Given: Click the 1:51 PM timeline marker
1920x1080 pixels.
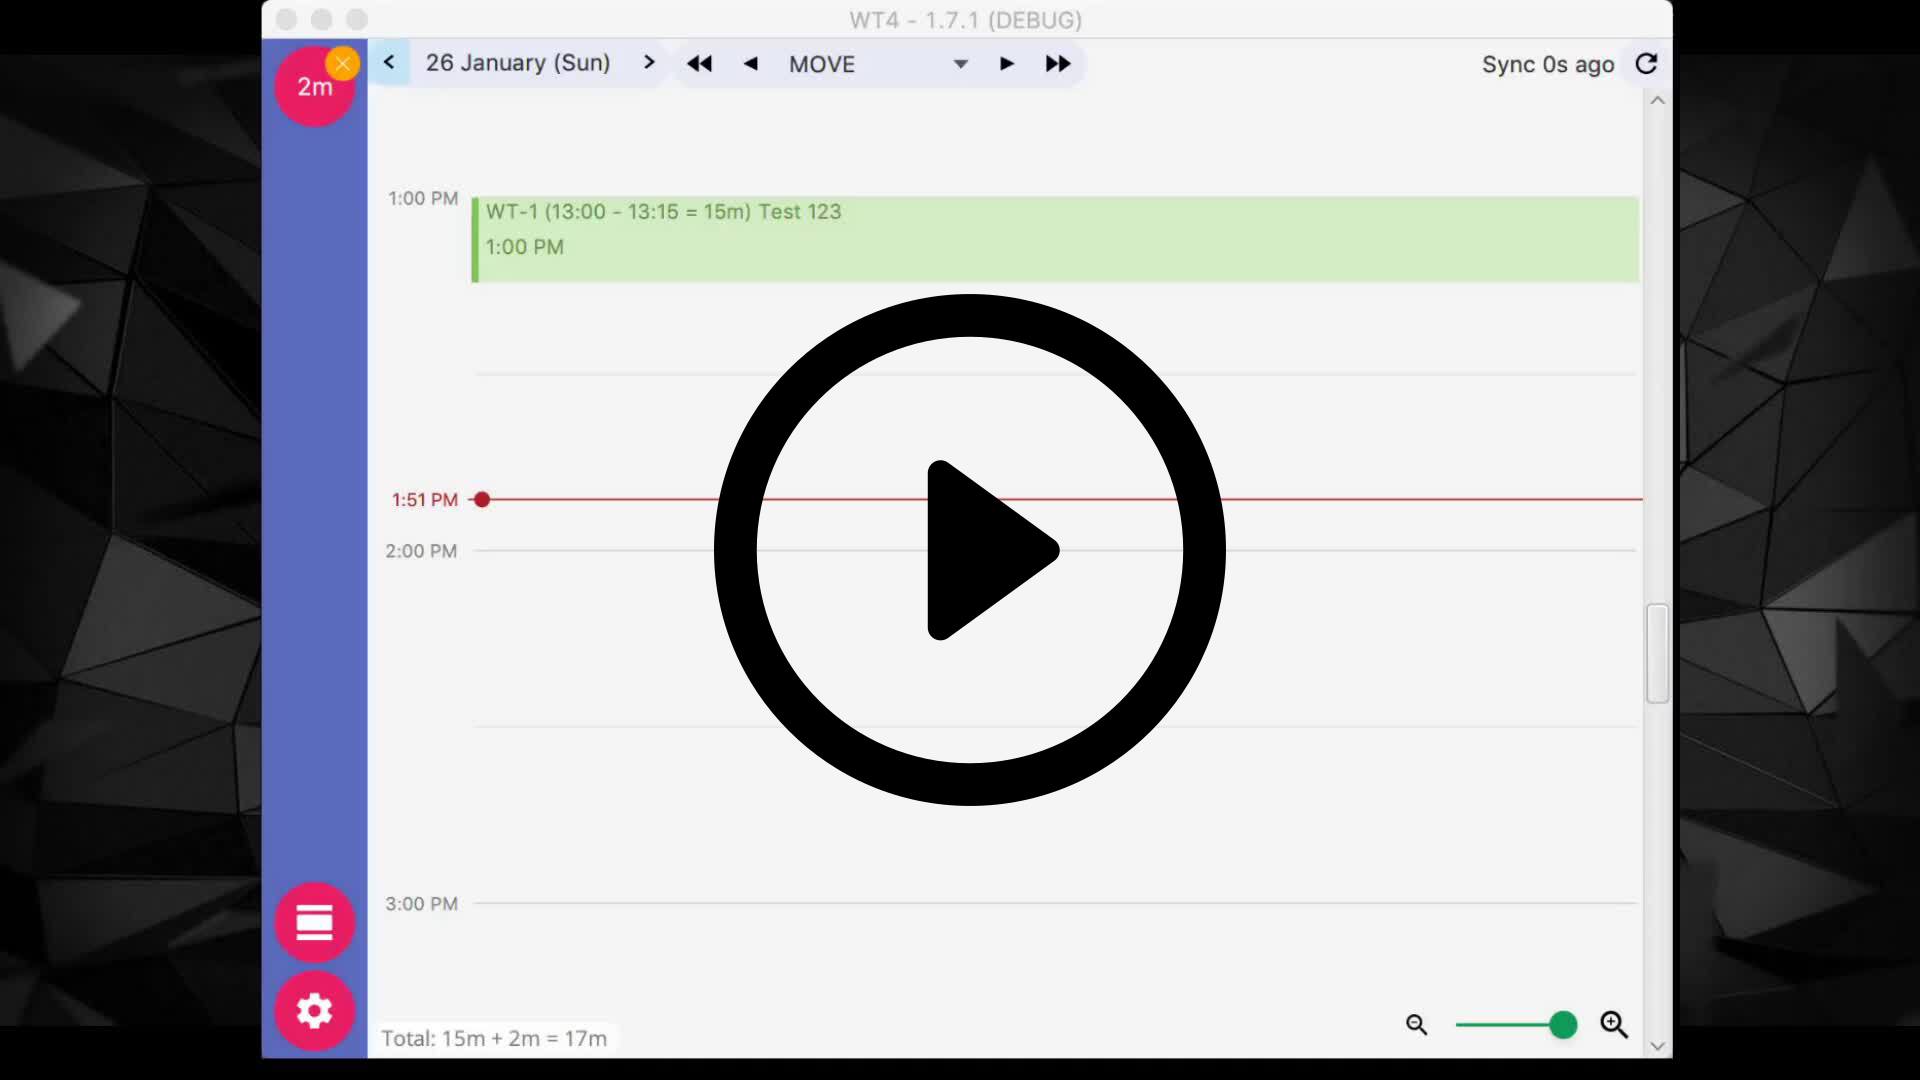Looking at the screenshot, I should click(x=483, y=498).
